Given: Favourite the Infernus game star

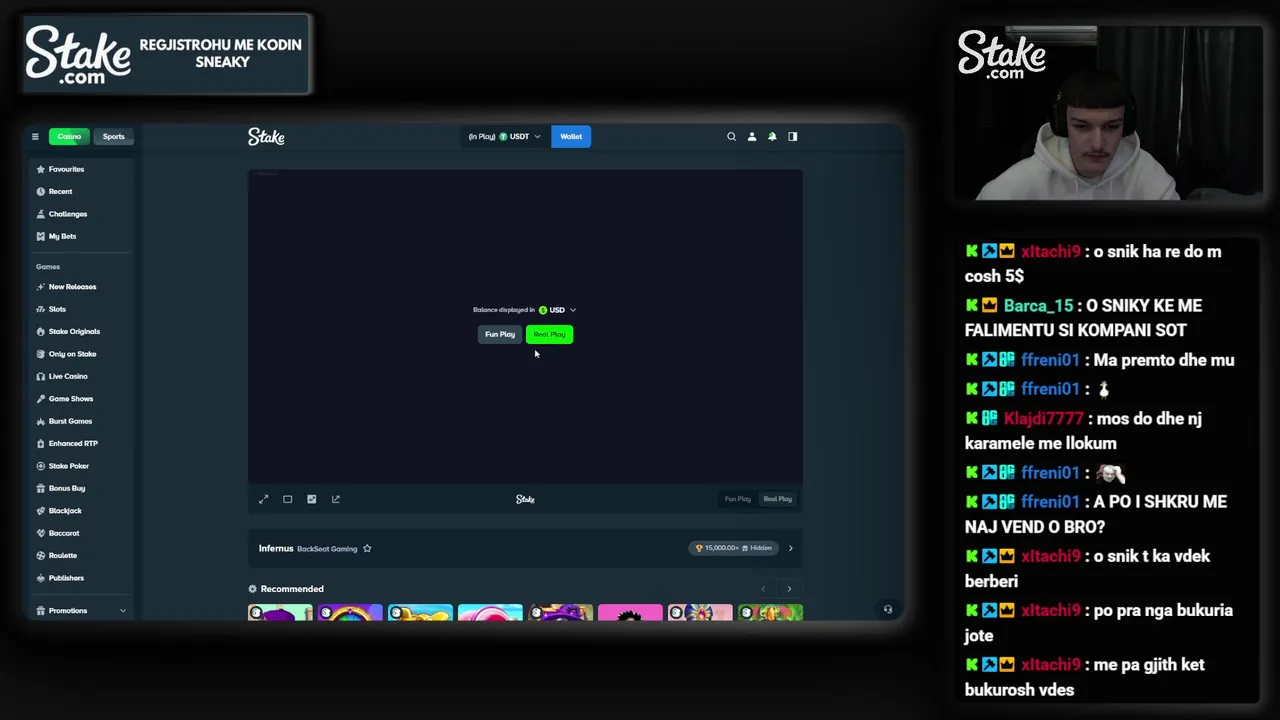Looking at the screenshot, I should pyautogui.click(x=367, y=548).
